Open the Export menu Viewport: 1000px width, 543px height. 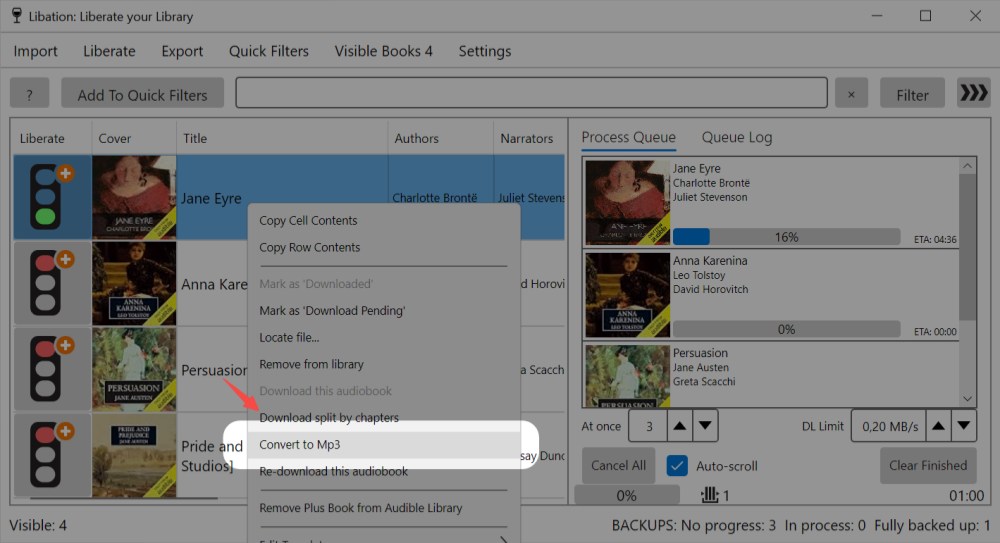(182, 51)
